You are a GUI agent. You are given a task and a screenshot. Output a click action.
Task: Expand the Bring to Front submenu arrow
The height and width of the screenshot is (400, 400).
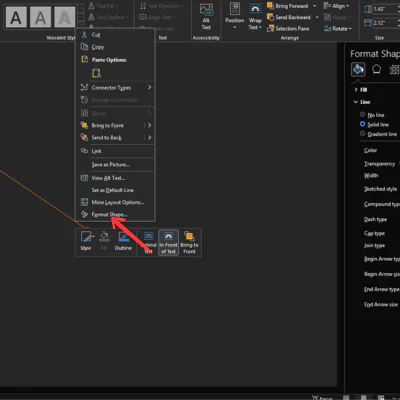(149, 125)
